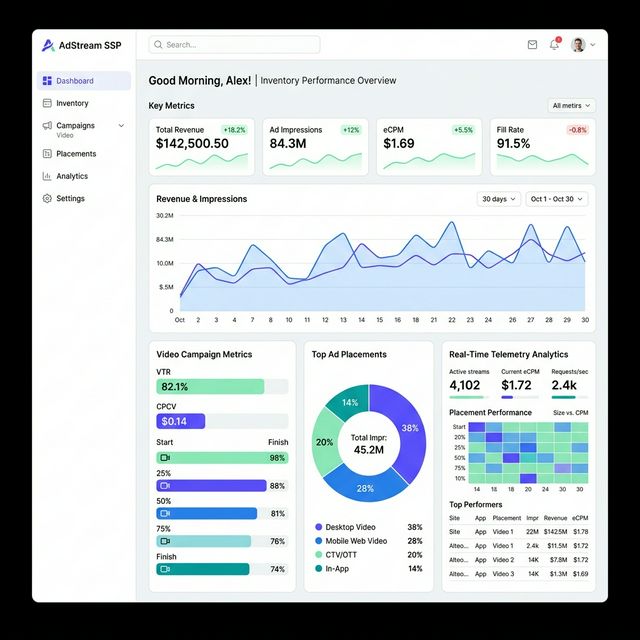Select the 14% donut segment
Viewport: 640px width, 640px height.
tap(349, 402)
